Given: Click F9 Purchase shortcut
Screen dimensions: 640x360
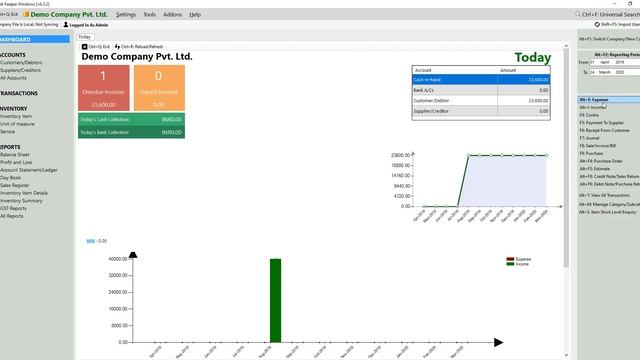Looking at the screenshot, I should [591, 153].
